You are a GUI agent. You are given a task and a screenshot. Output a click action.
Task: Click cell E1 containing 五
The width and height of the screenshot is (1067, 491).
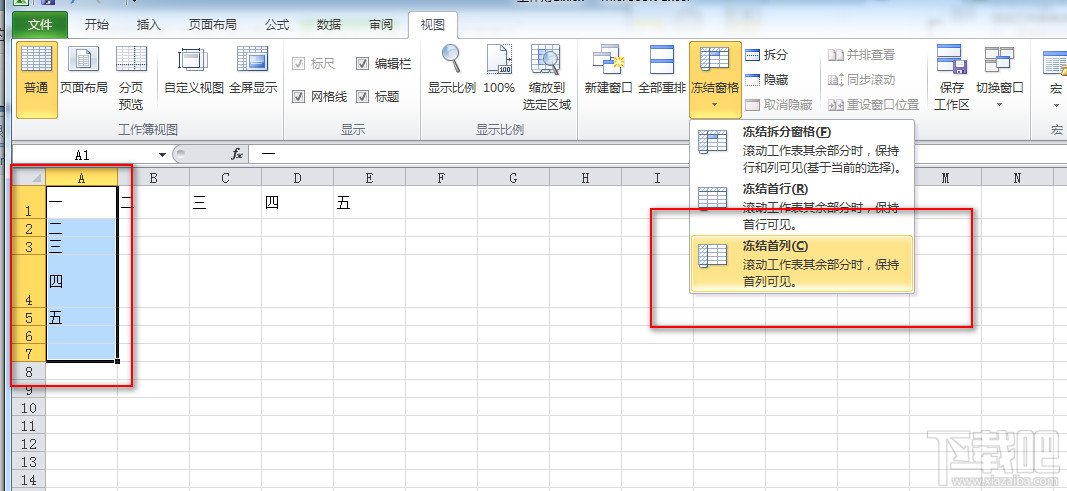click(x=370, y=203)
